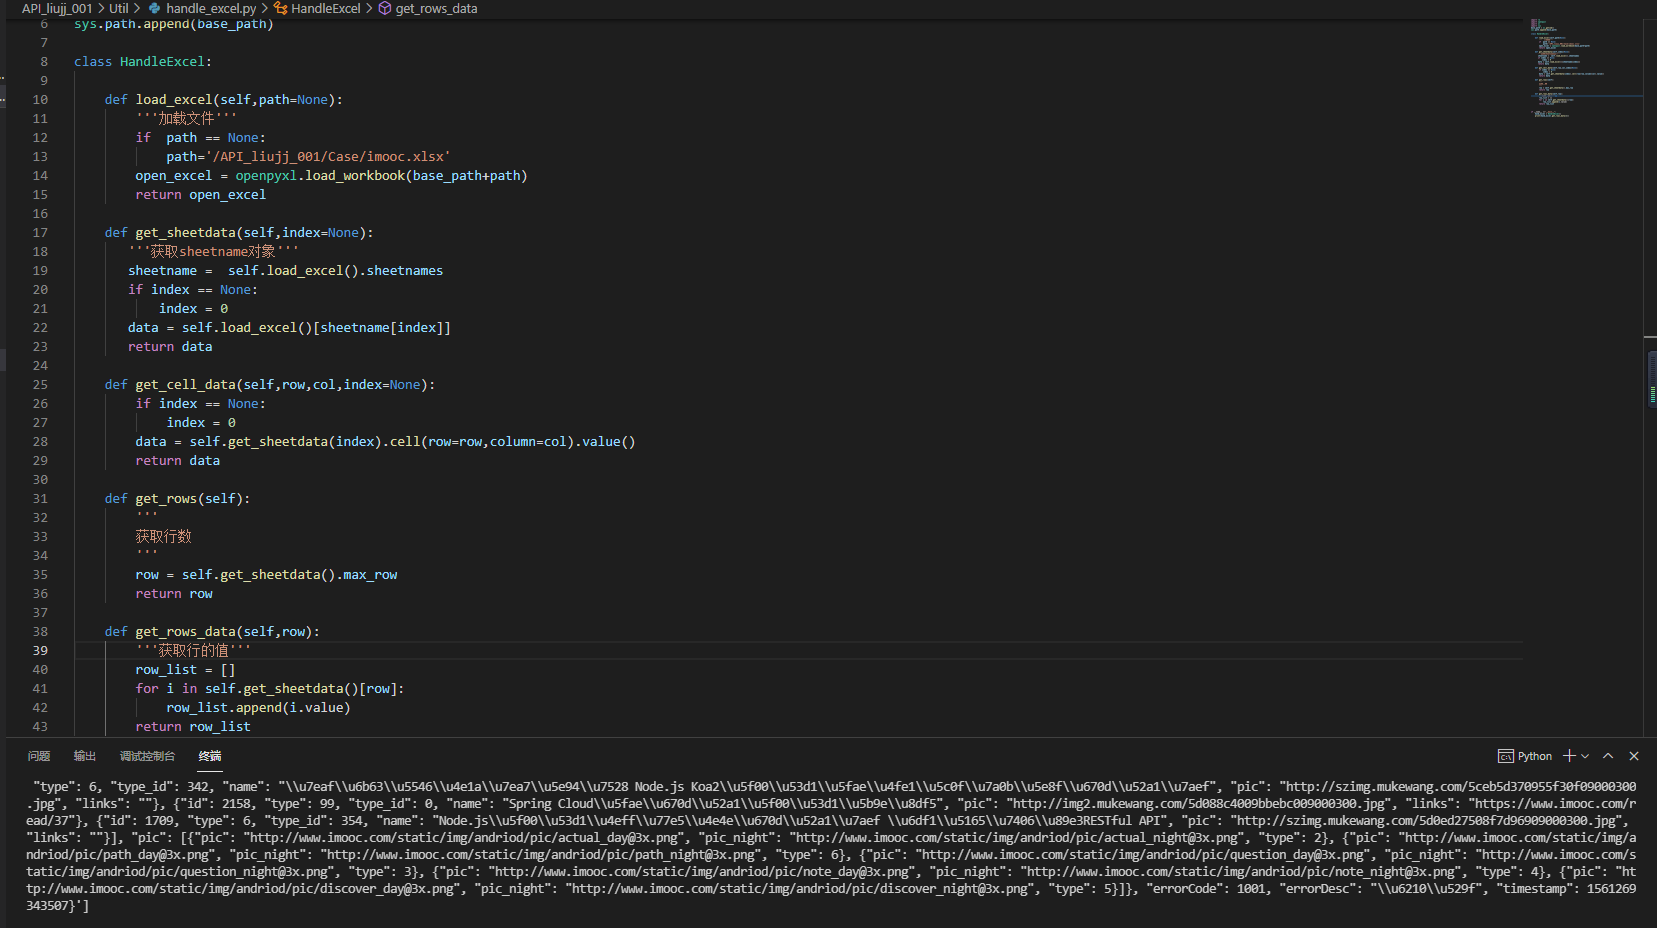Click 'self.get_sheetdata().max_row' text
This screenshot has height=928, width=1657.
click(290, 574)
